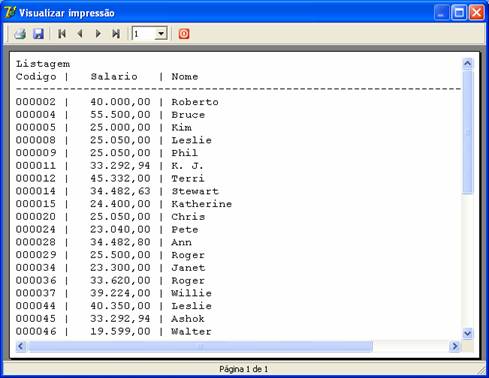Viewport: 489px width, 378px height.
Task: Click the salary '34.482,80'
Action: pos(120,242)
